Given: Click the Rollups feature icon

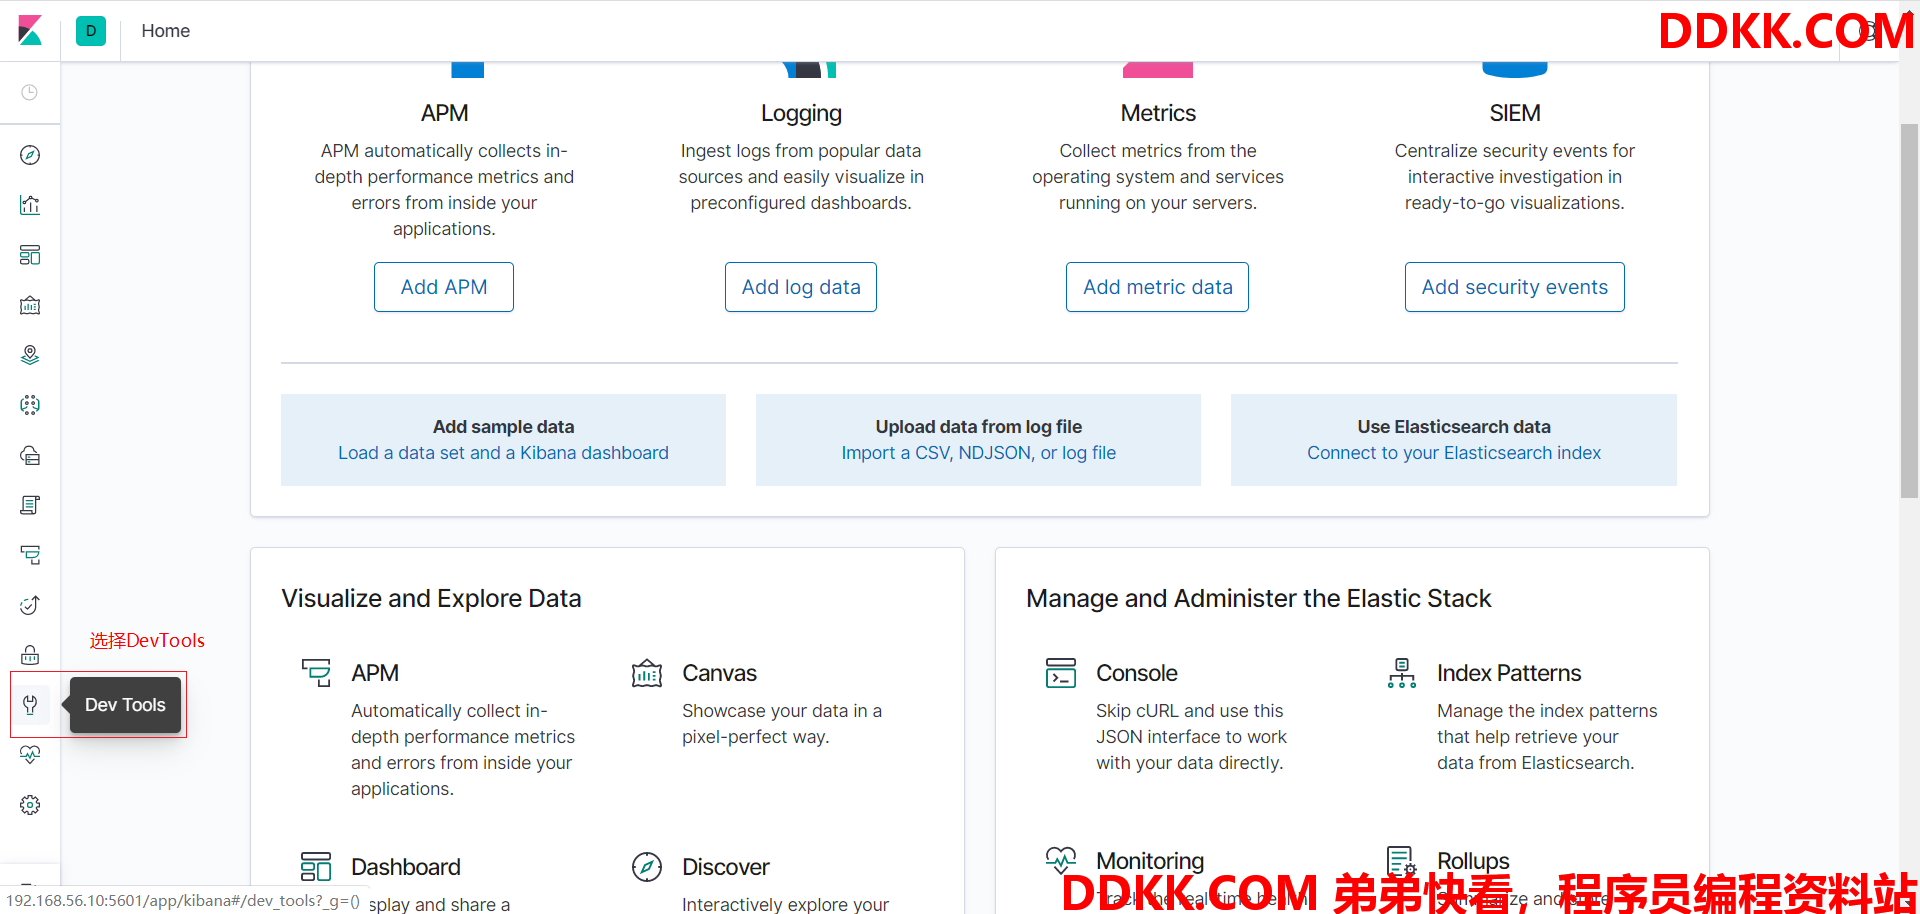Looking at the screenshot, I should (1402, 861).
